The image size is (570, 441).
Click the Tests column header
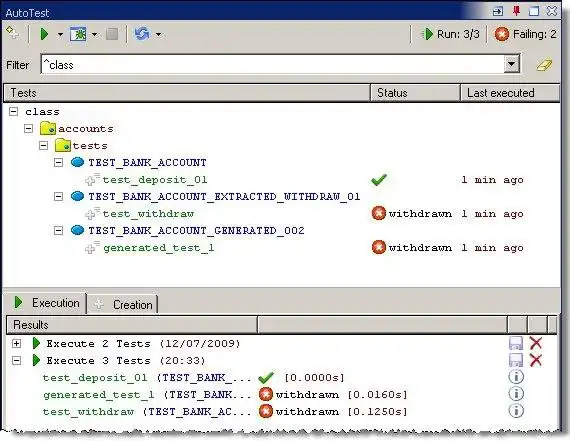coord(186,93)
